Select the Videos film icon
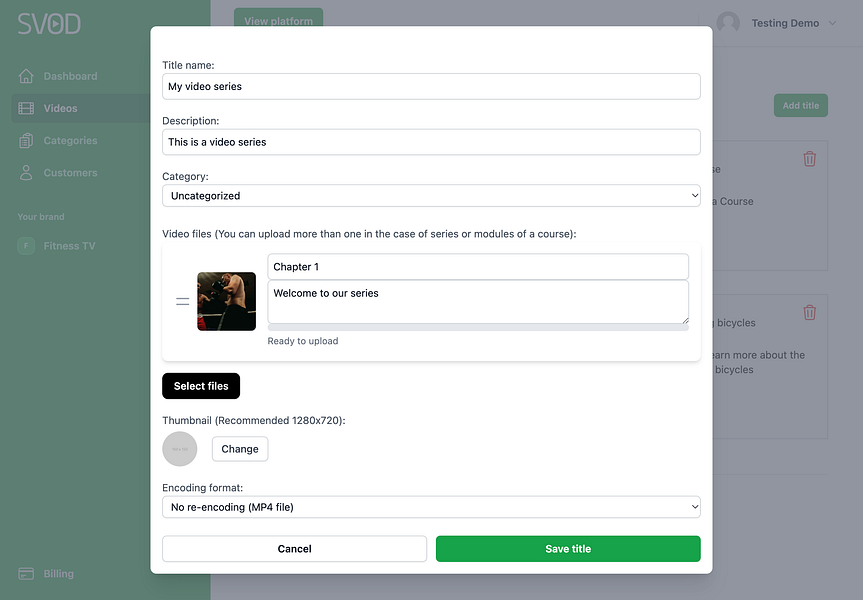Screen dimensions: 863x600 point(26,108)
